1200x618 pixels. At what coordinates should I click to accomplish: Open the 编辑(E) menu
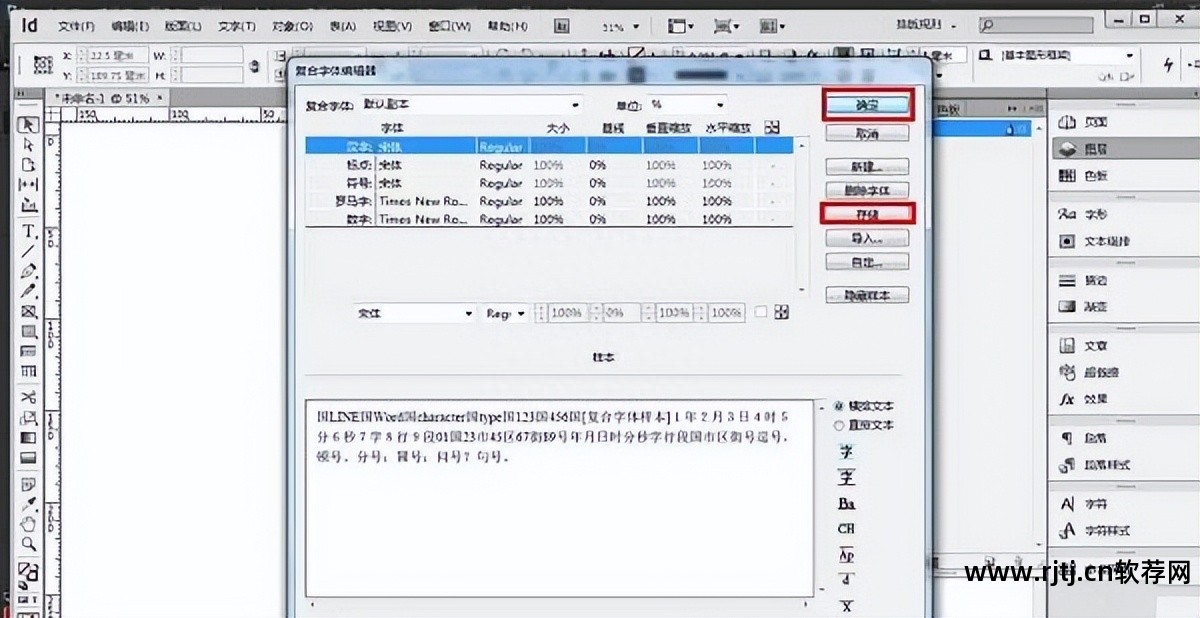click(x=130, y=27)
